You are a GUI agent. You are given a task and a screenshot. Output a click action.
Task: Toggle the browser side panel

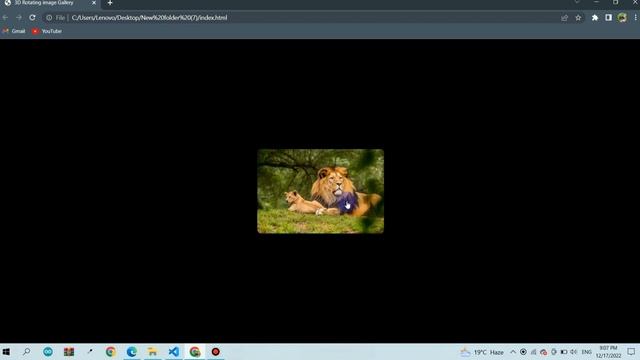tap(608, 18)
